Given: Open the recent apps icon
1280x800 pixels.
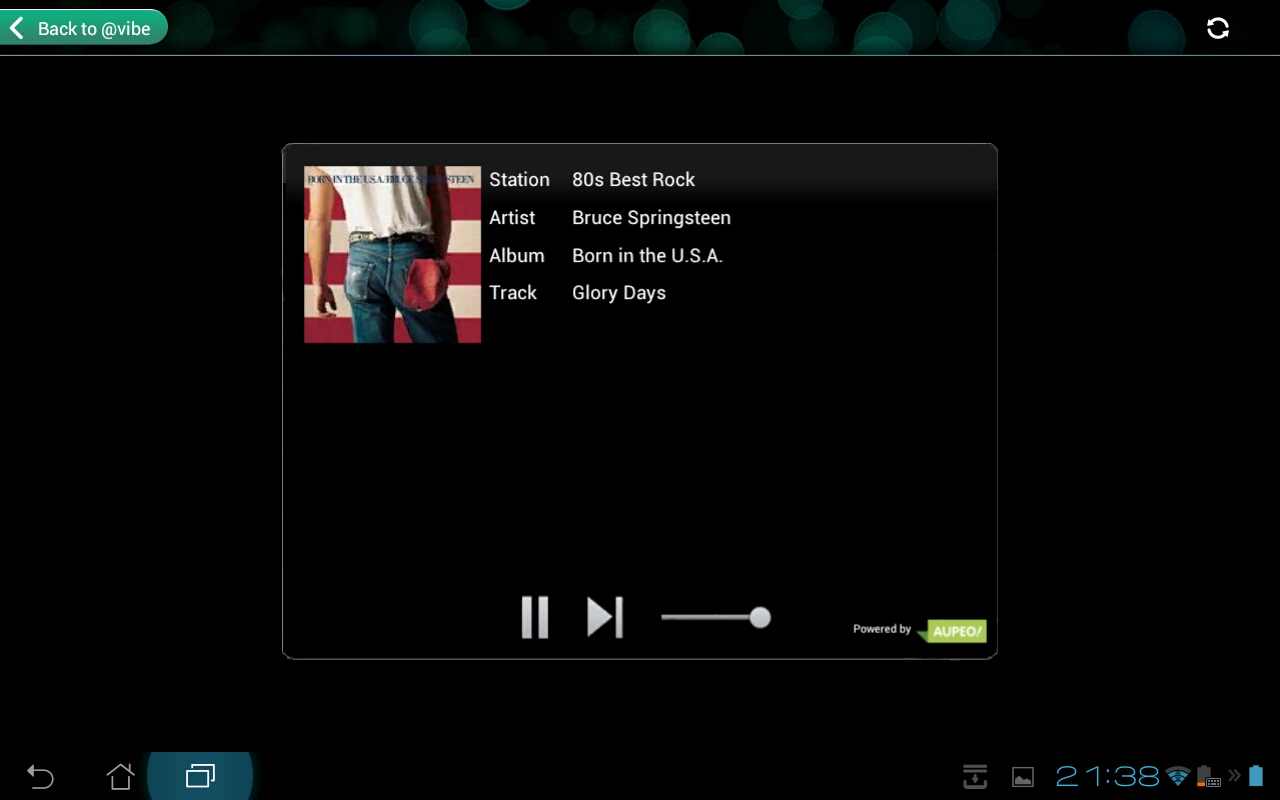Looking at the screenshot, I should pos(200,776).
